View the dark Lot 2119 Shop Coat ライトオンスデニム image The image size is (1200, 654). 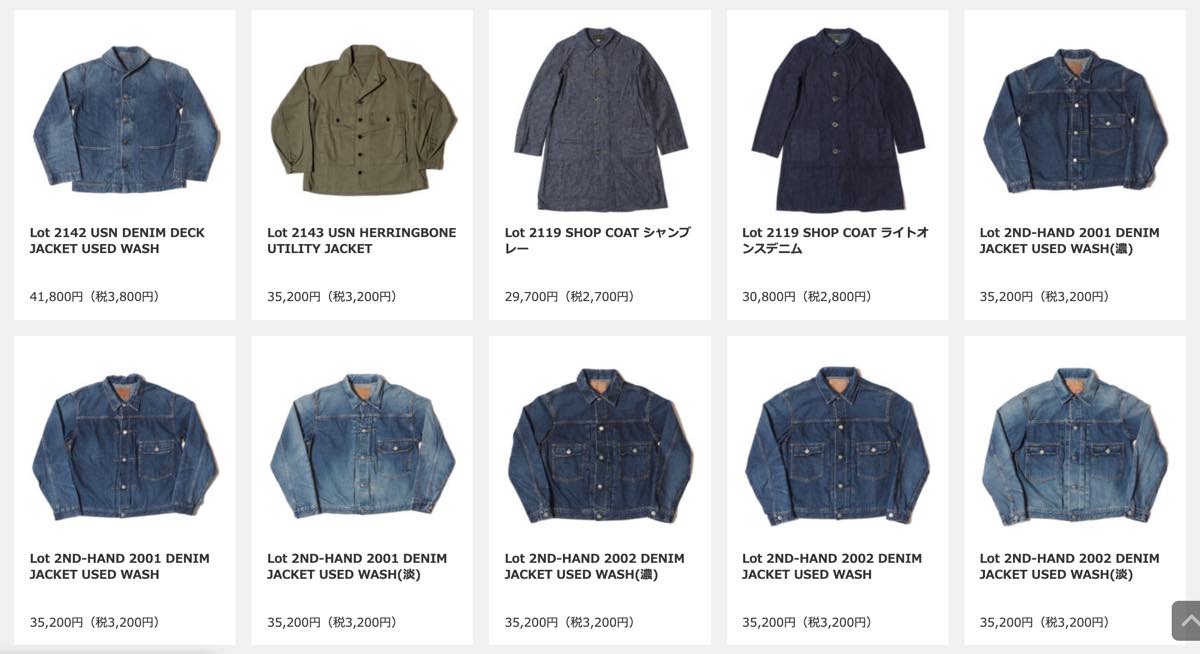837,119
